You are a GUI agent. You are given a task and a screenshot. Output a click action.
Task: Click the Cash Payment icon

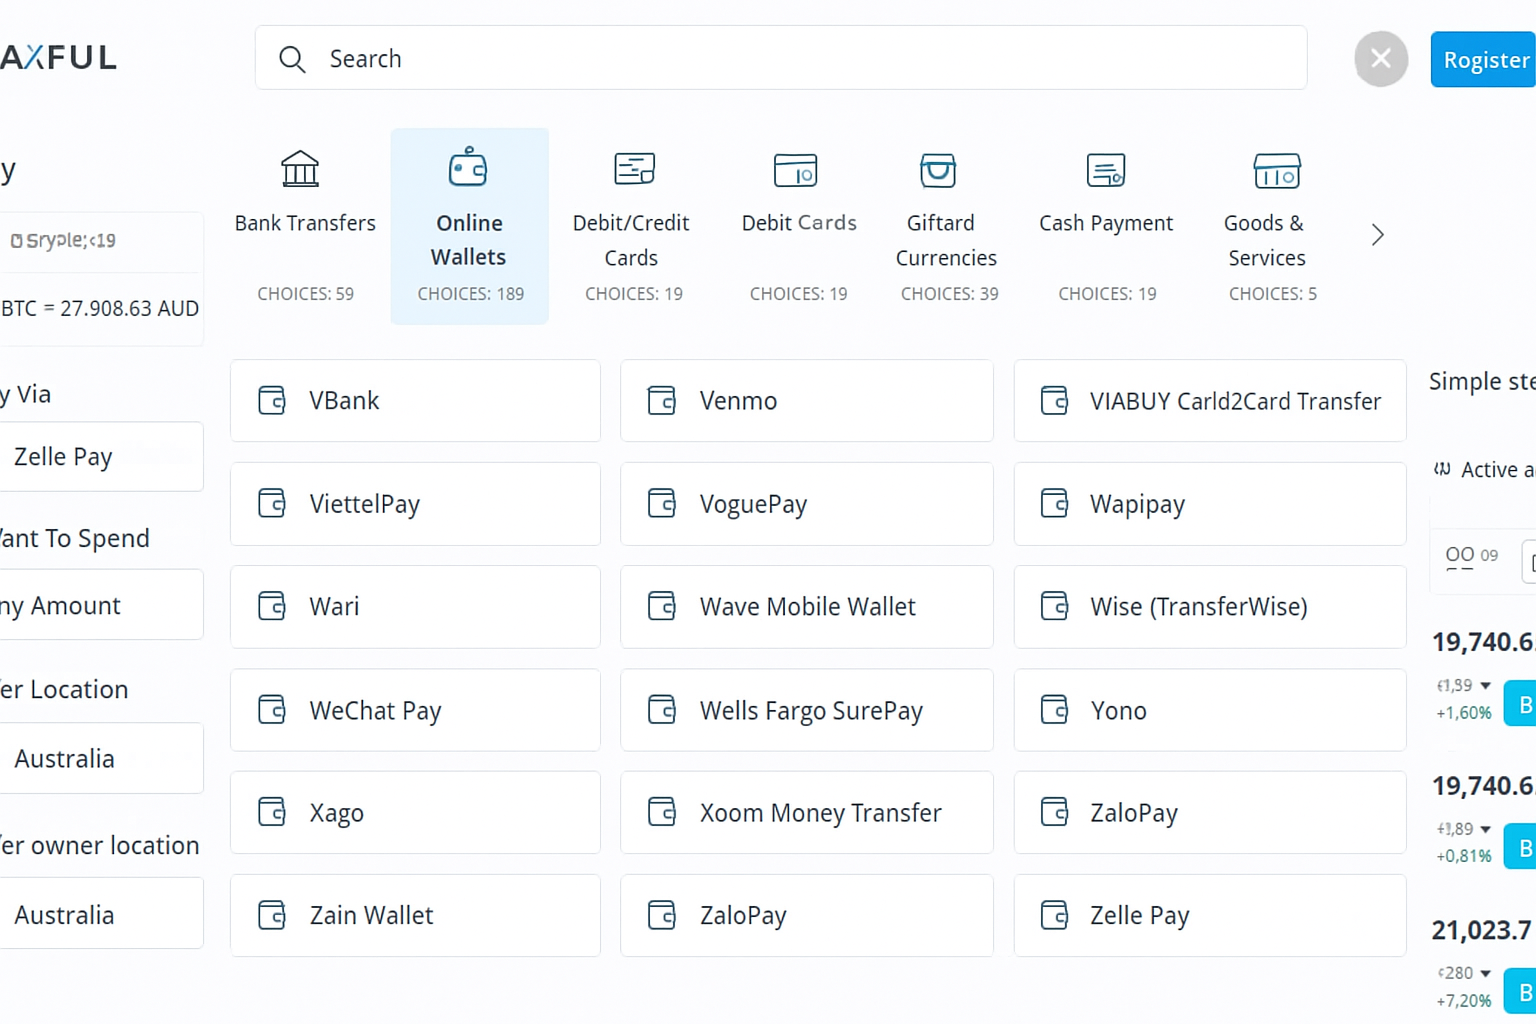click(x=1106, y=170)
